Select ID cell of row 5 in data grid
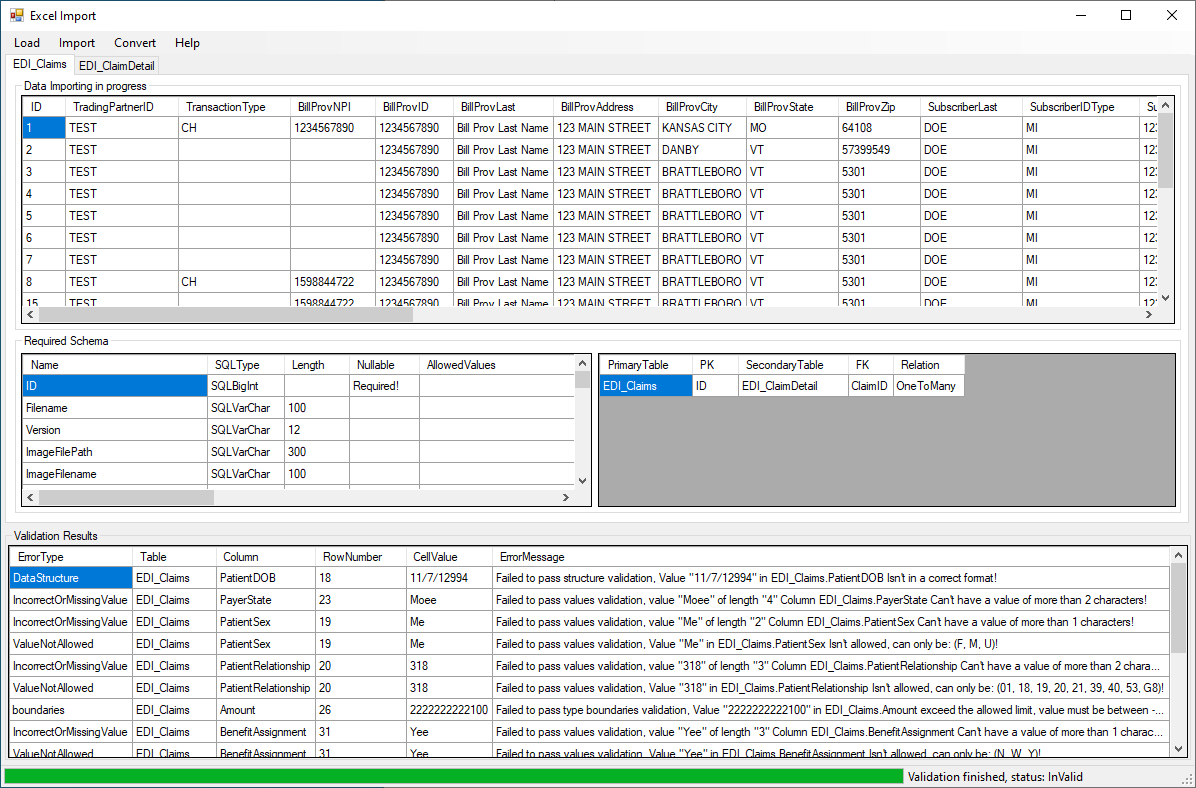The height and width of the screenshot is (788, 1196). (43, 216)
